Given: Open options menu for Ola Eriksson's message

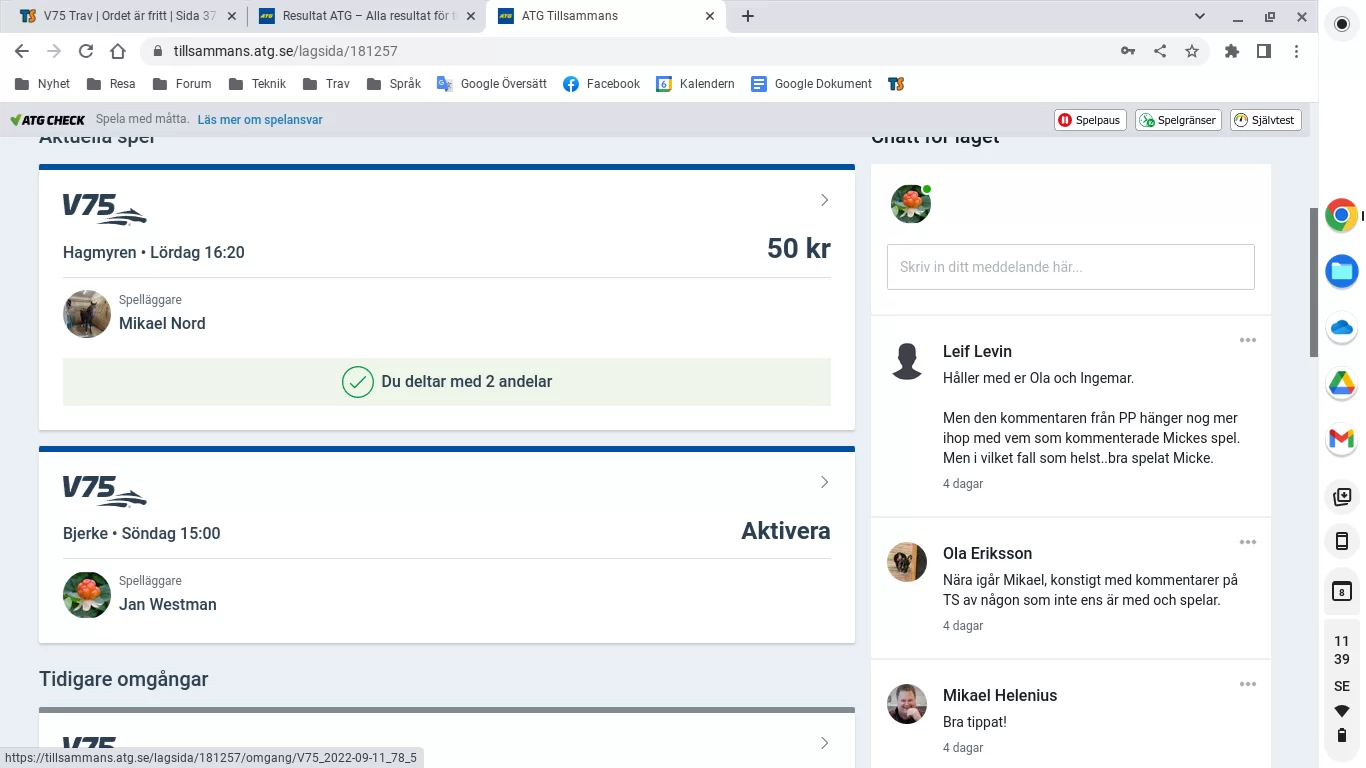Looking at the screenshot, I should coord(1247,542).
